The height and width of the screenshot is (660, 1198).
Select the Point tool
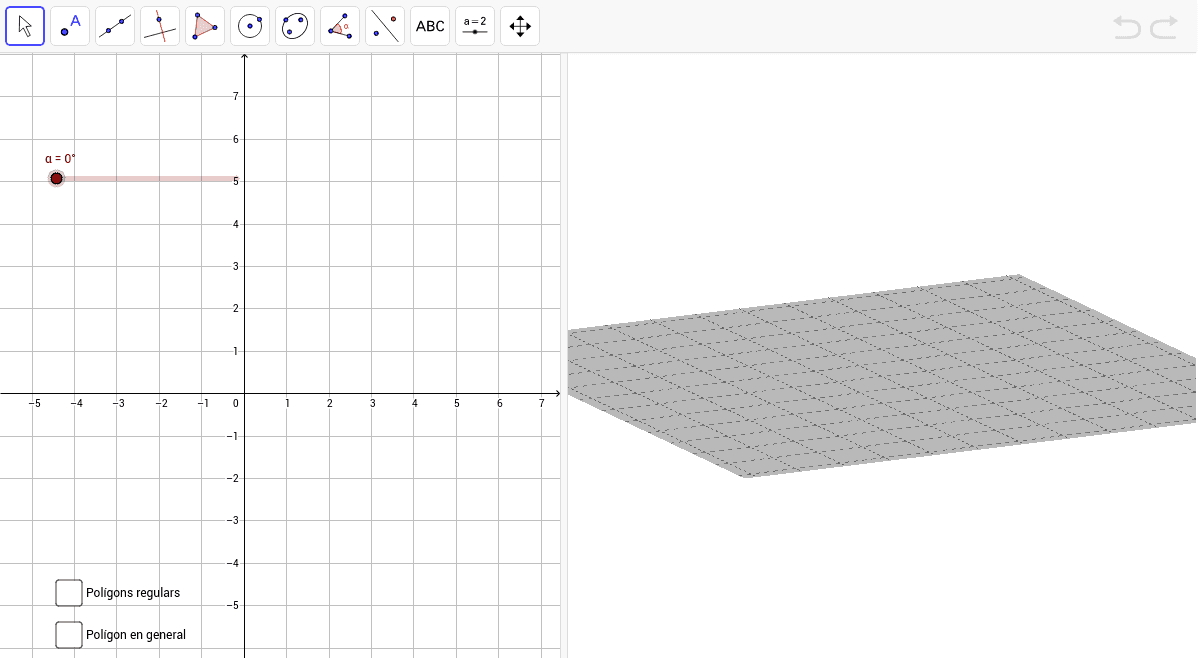coord(70,26)
